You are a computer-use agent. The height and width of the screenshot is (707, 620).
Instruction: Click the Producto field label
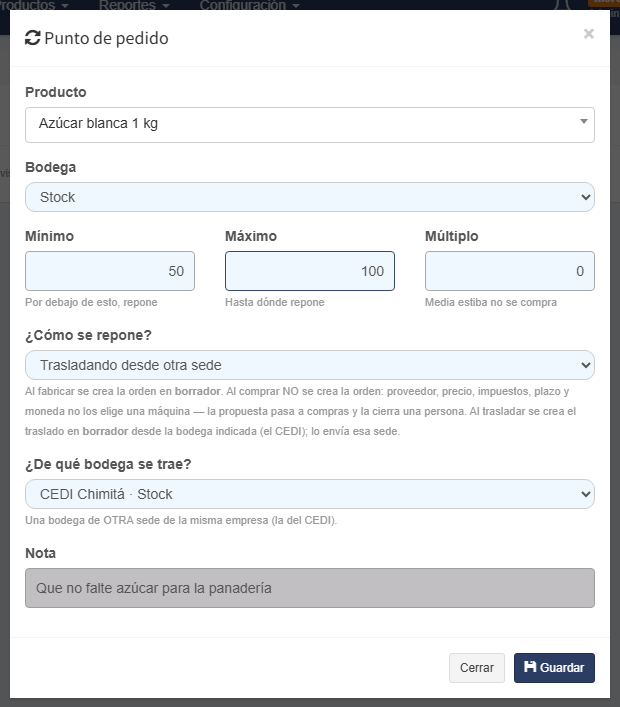(x=55, y=92)
